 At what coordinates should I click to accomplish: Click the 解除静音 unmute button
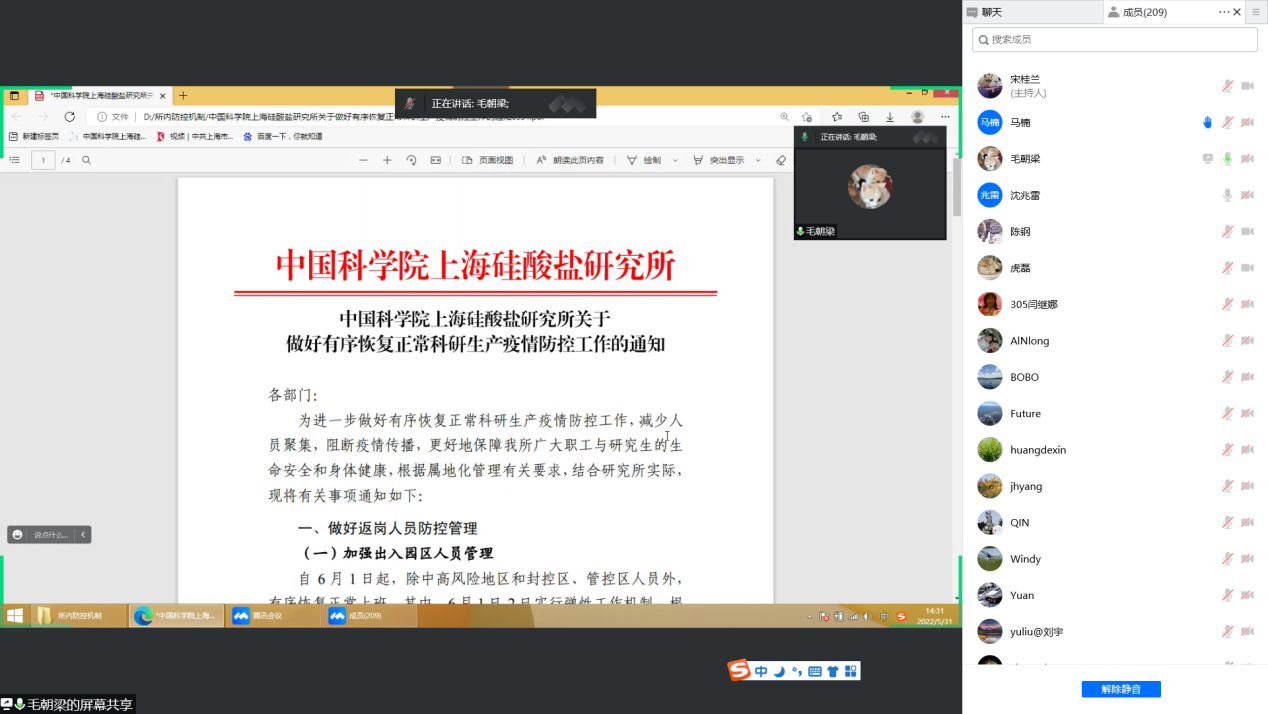[x=1120, y=689]
